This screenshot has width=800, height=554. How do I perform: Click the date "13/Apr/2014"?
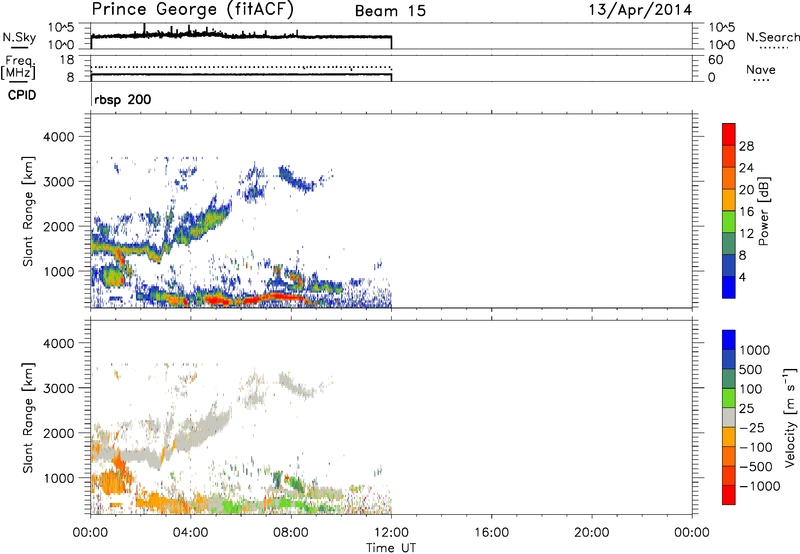click(640, 10)
